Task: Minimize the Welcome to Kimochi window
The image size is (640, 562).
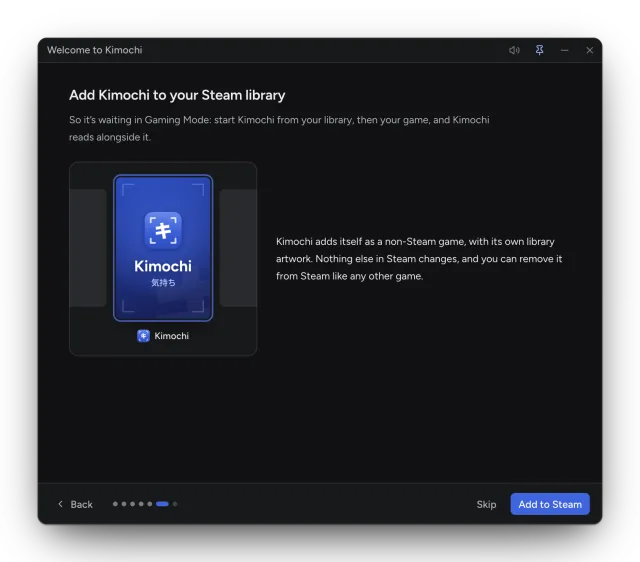Action: pos(564,50)
